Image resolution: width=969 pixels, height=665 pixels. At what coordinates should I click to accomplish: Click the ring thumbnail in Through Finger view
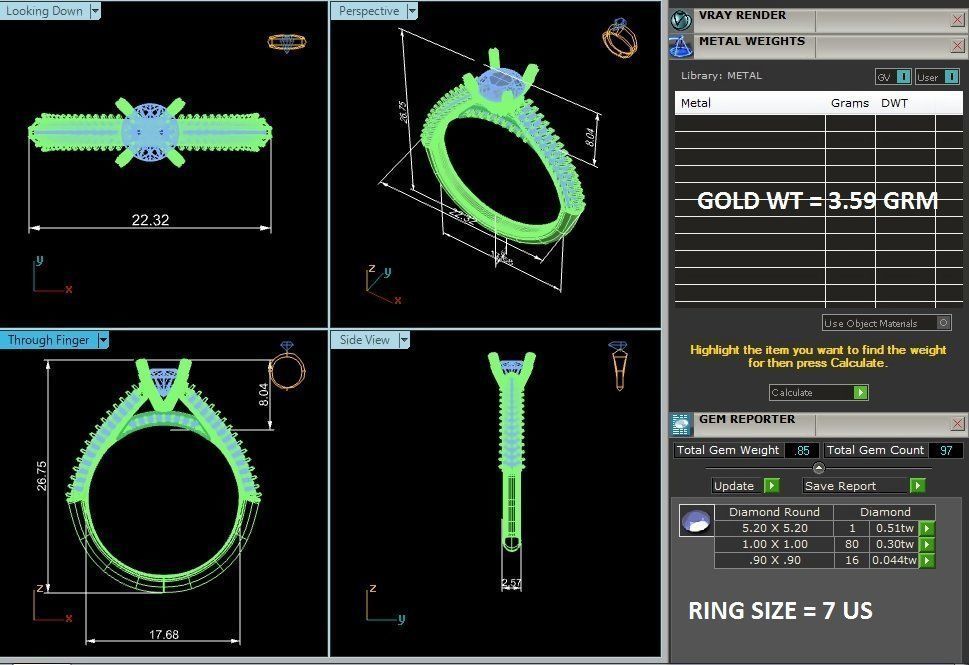click(287, 365)
